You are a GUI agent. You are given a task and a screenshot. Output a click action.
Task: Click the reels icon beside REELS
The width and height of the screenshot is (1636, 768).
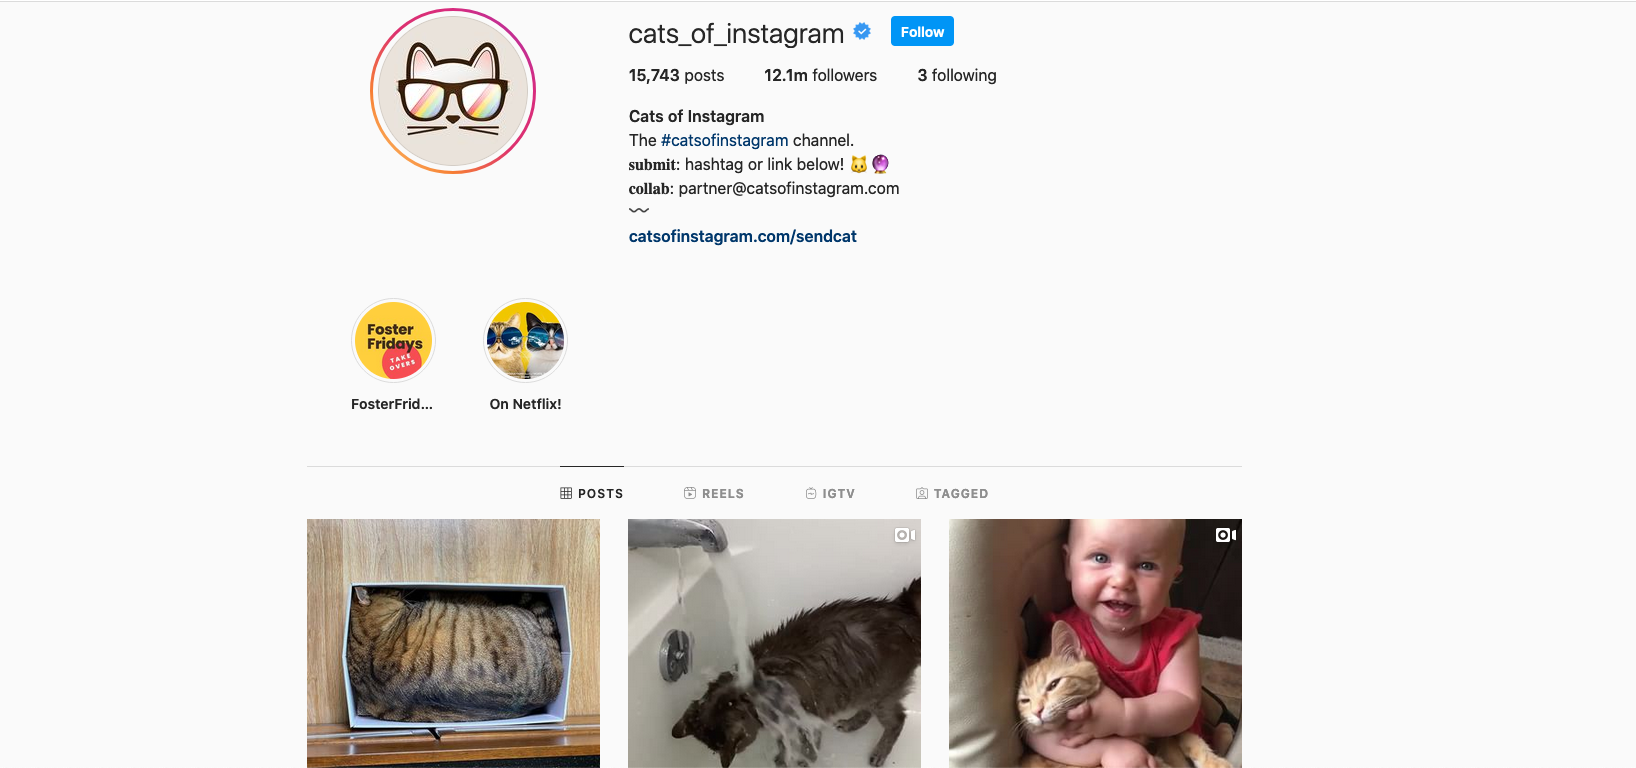click(690, 493)
